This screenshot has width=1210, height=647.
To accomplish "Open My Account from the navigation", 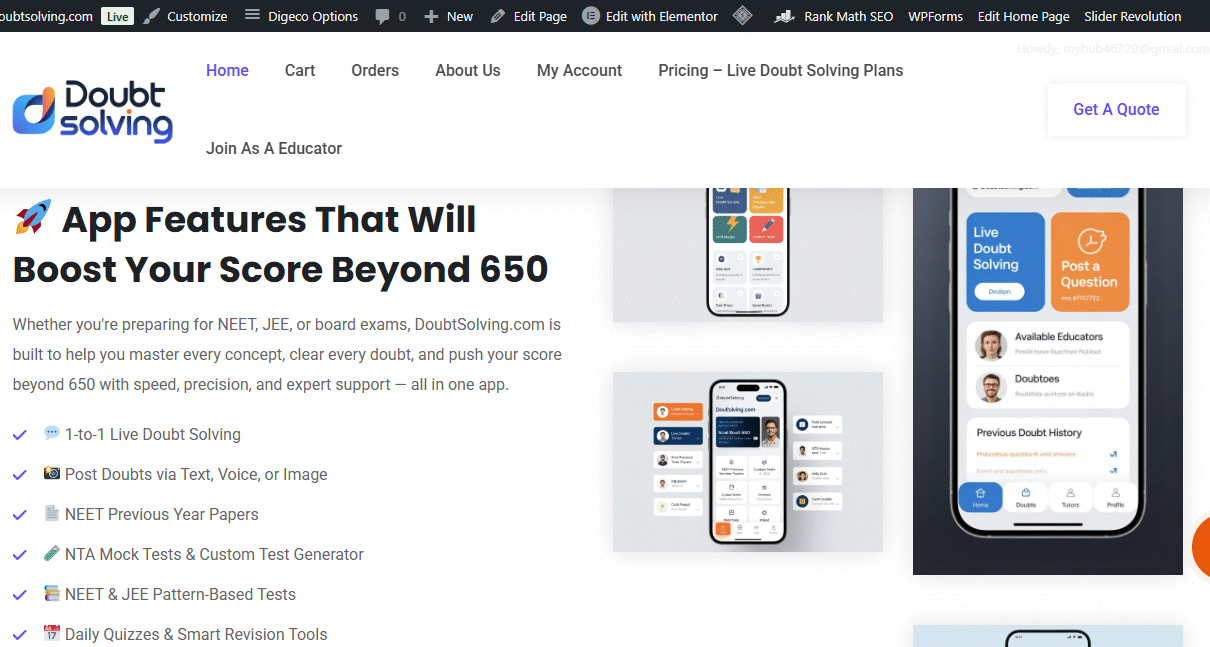I will pyautogui.click(x=579, y=70).
